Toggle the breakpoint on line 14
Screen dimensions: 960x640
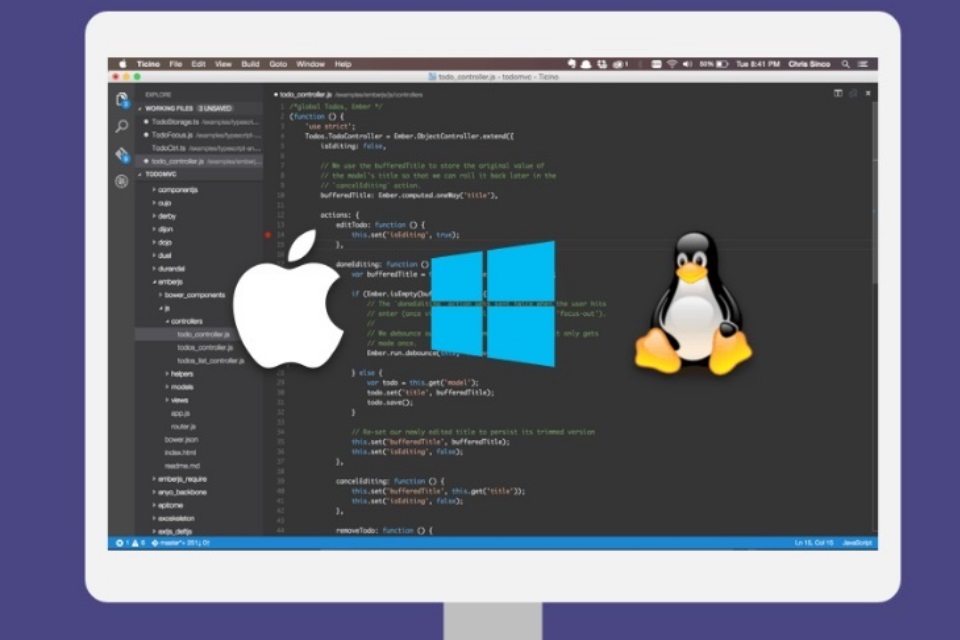tap(268, 235)
